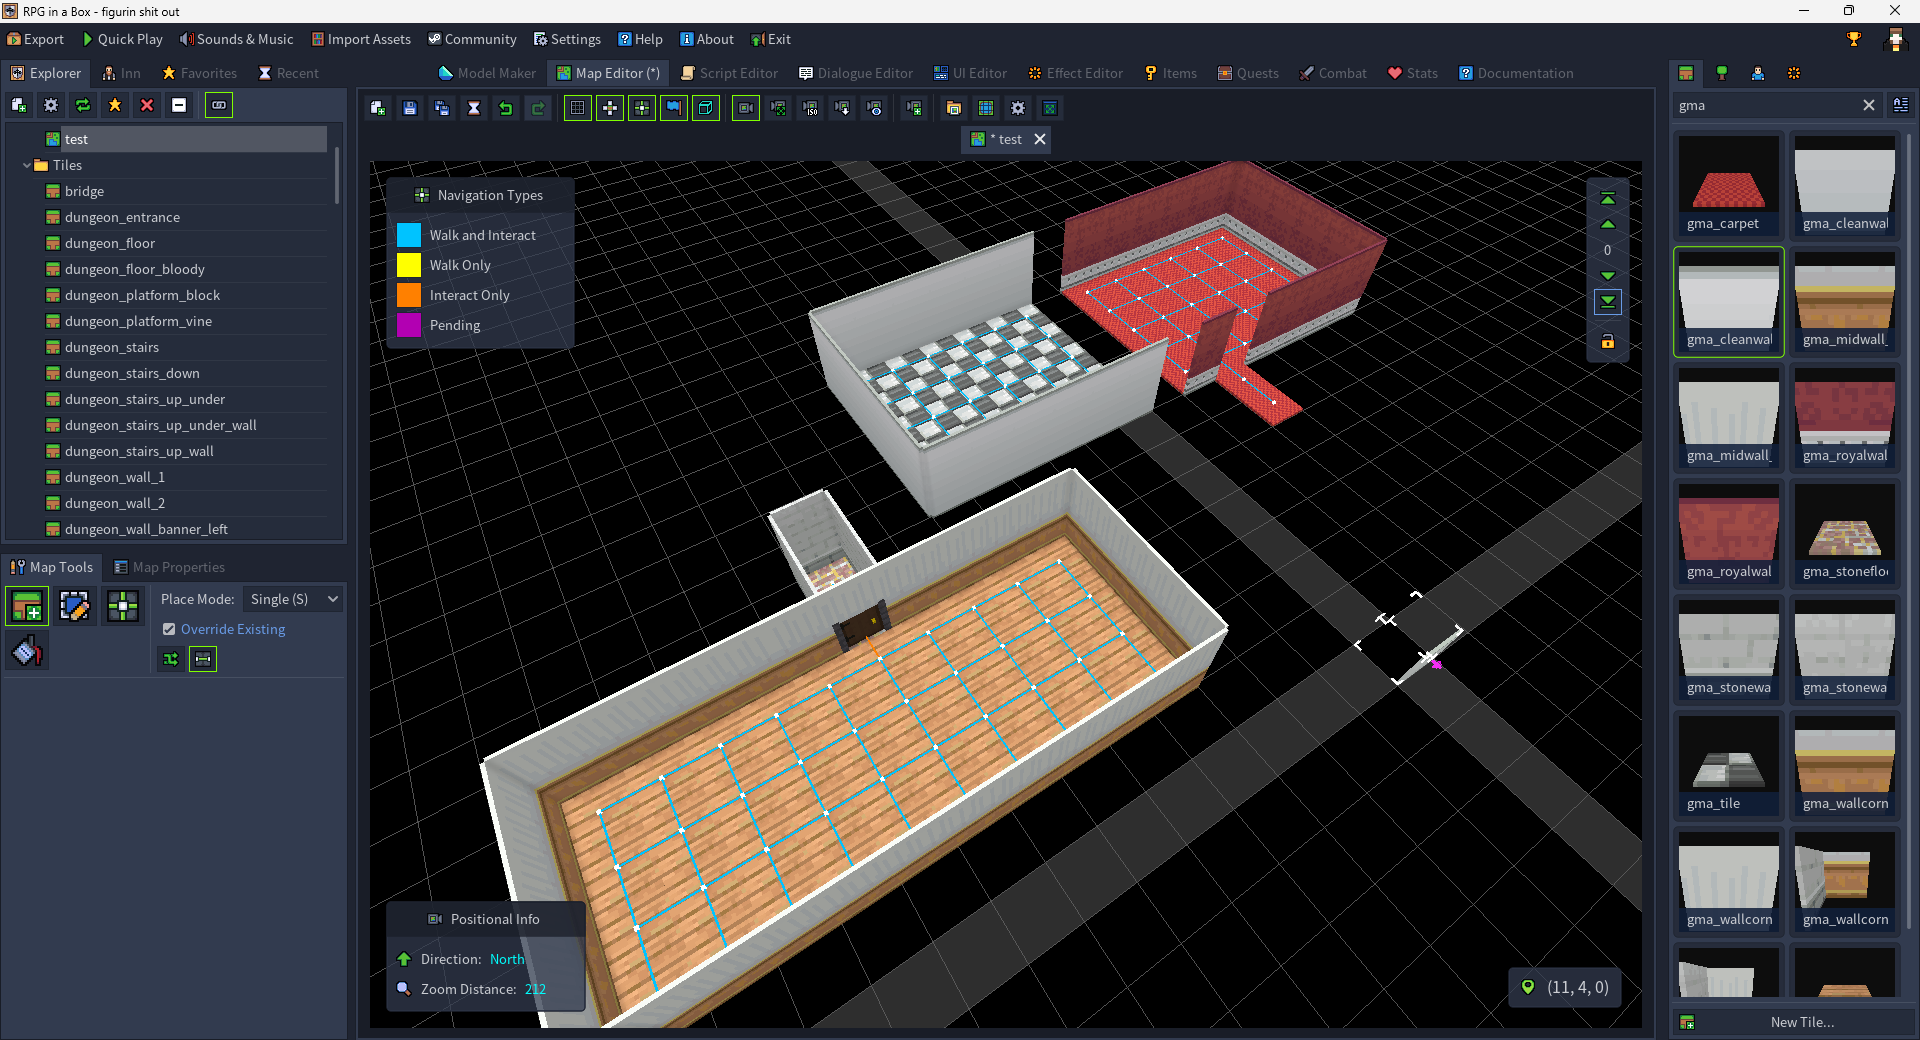The height and width of the screenshot is (1040, 1920).
Task: Jump to bottom level double-arrow button
Action: pyautogui.click(x=1608, y=301)
